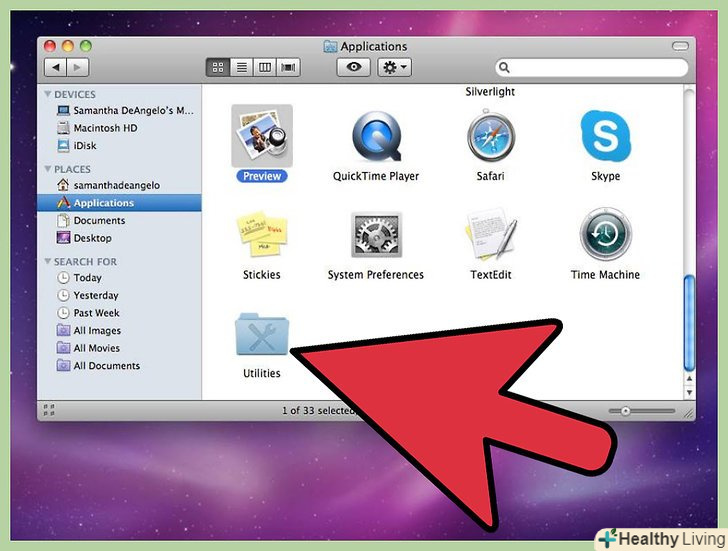Select the Safari compass icon
The image size is (728, 551).
point(491,136)
